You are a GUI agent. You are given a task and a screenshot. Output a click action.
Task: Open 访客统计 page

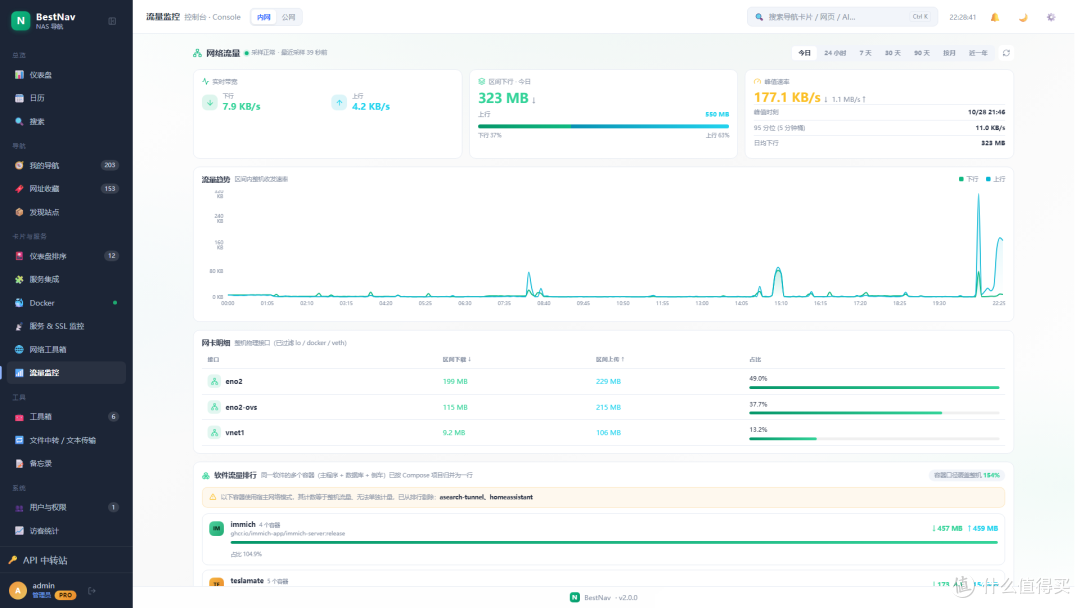click(x=66, y=531)
